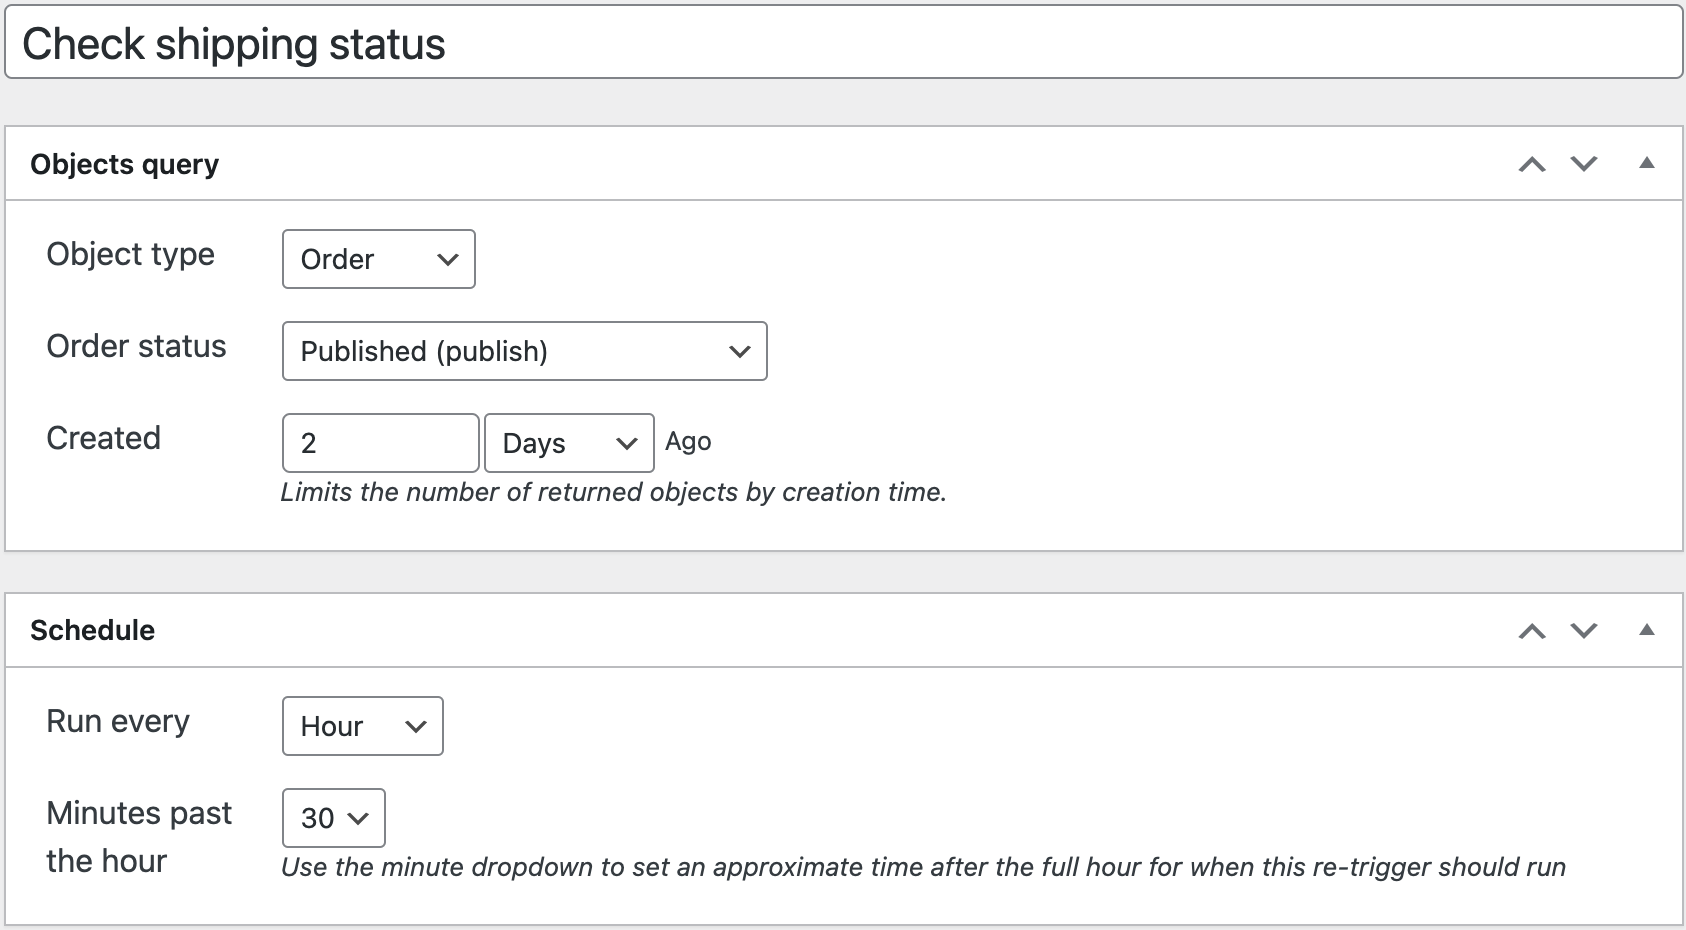
Task: Move Objects query panel up
Action: pos(1532,164)
